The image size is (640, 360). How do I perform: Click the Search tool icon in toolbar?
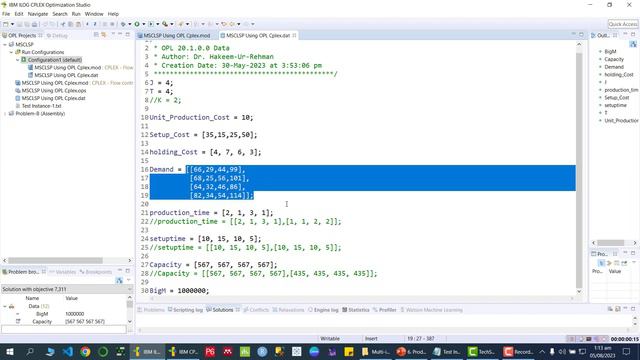click(181, 24)
